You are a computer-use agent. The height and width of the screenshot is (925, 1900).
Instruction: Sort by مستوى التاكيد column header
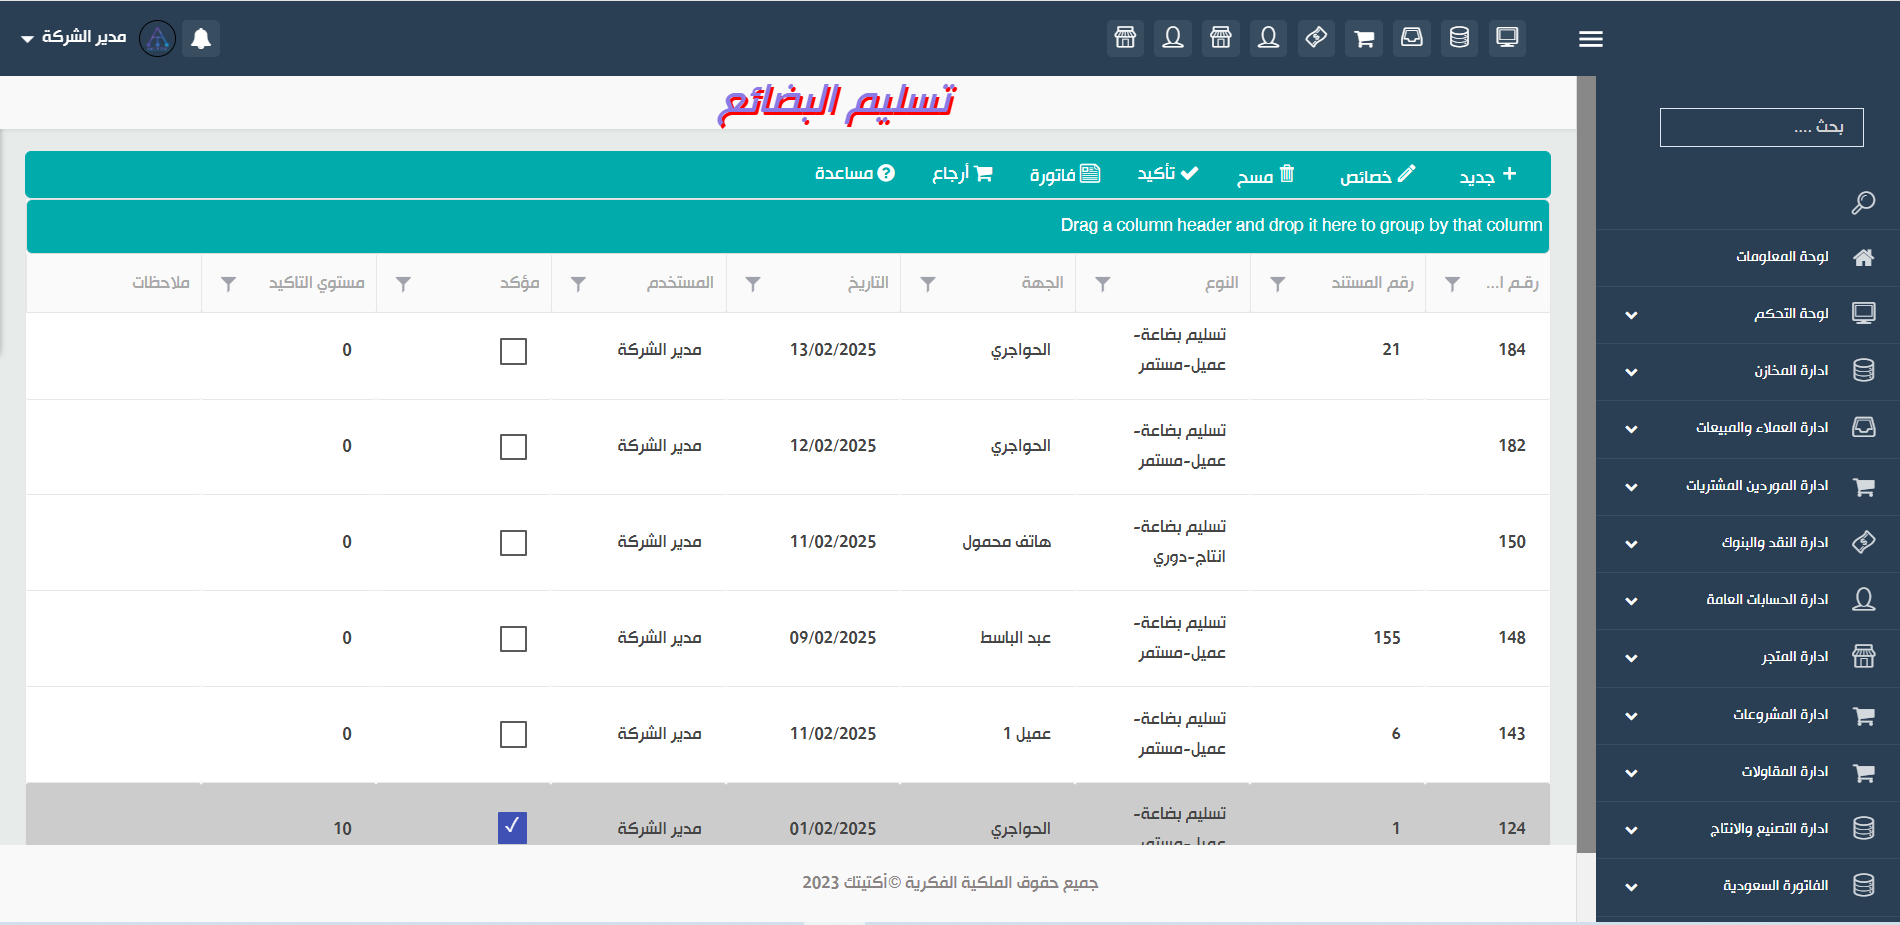pos(316,283)
